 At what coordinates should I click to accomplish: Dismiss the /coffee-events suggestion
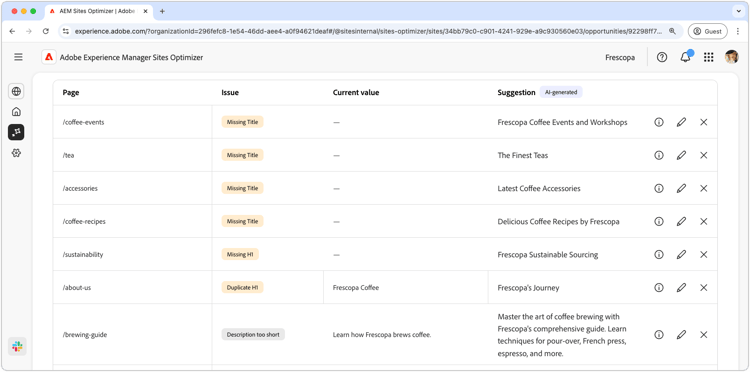coord(704,122)
